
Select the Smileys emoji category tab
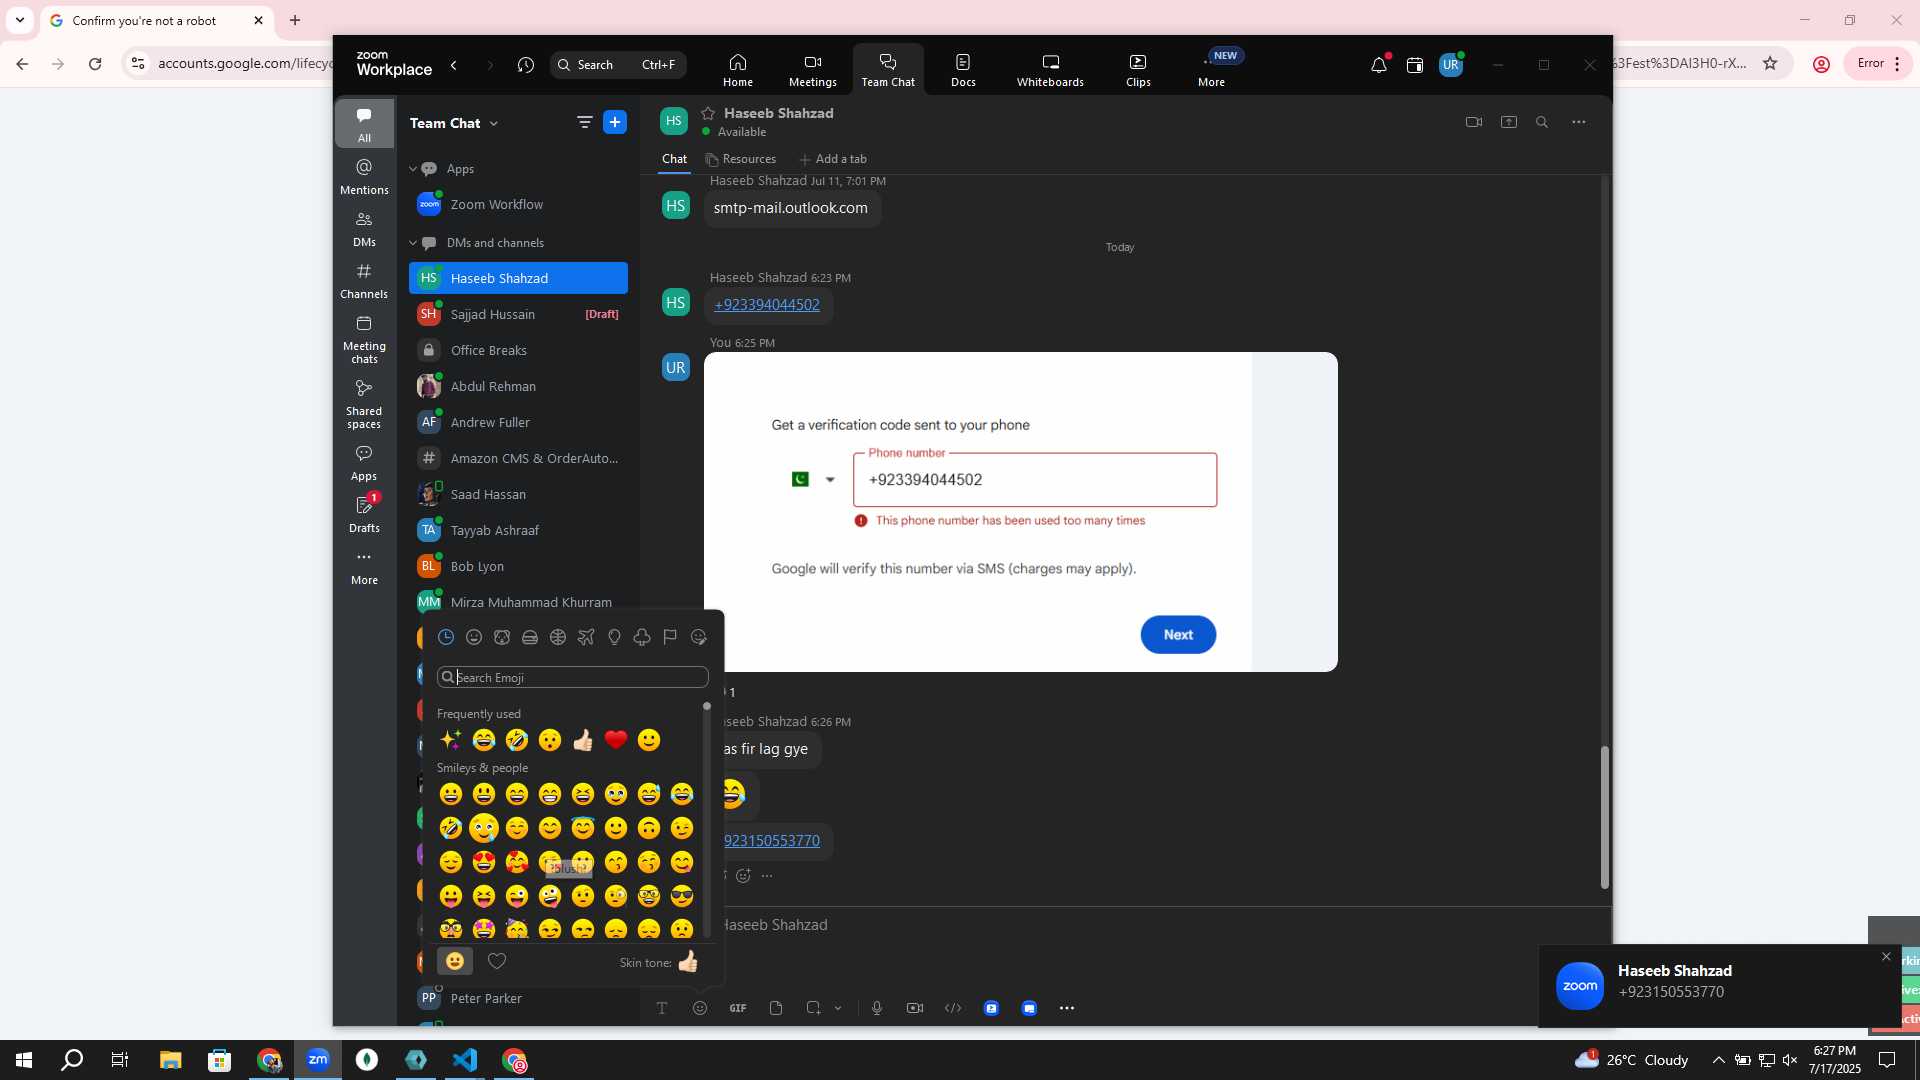tap(474, 637)
